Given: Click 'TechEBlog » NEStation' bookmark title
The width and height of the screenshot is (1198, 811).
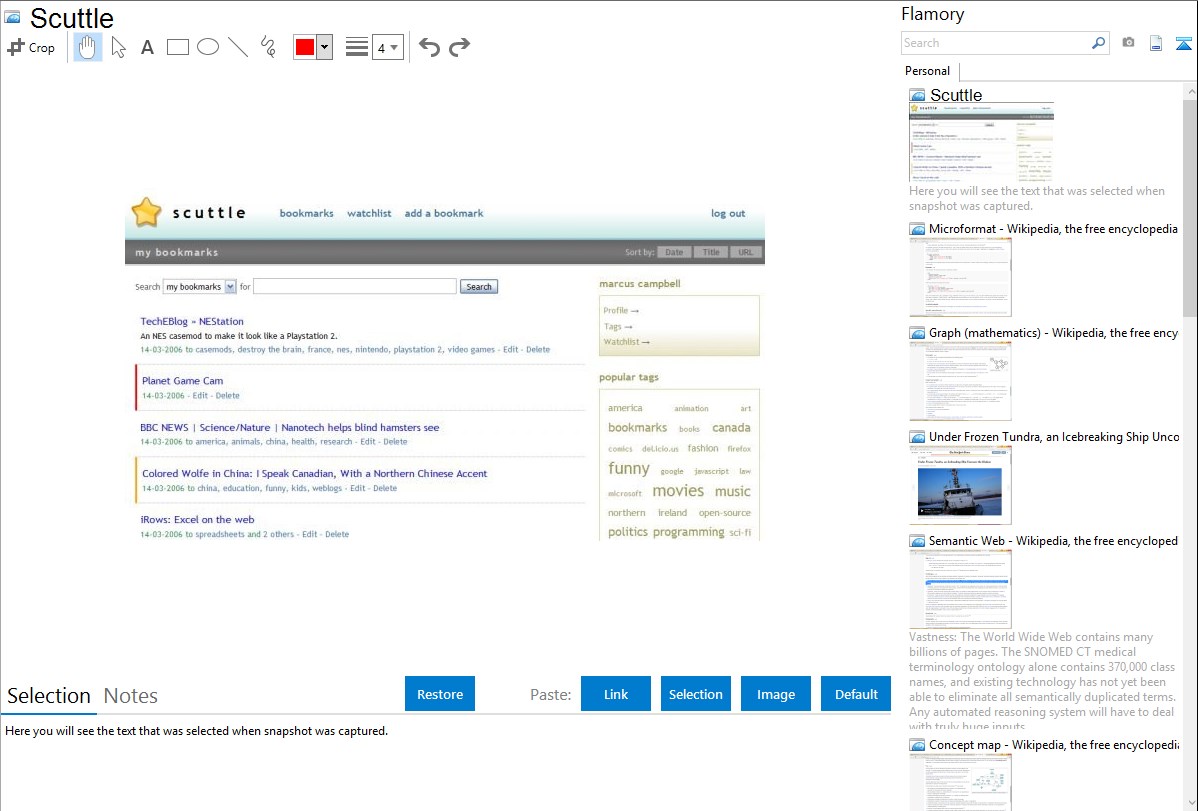Looking at the screenshot, I should (x=192, y=322).
